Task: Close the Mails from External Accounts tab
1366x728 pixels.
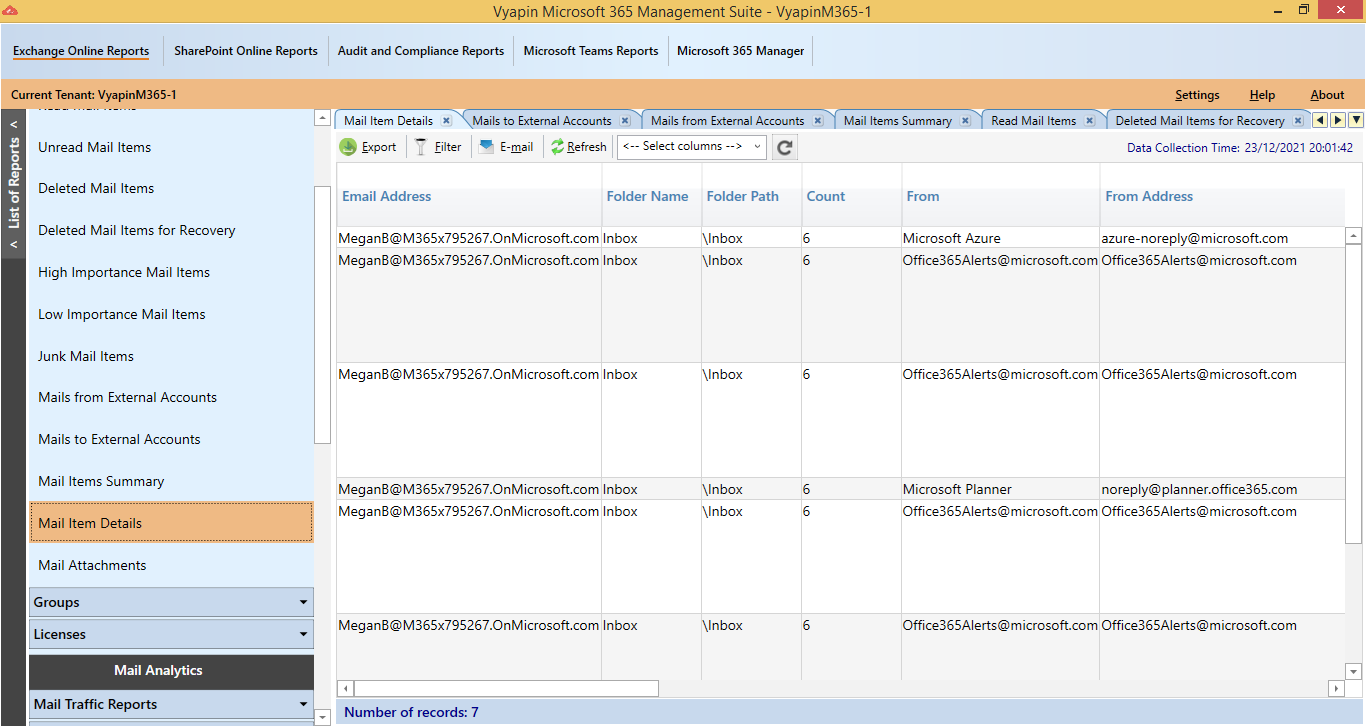Action: (x=818, y=120)
